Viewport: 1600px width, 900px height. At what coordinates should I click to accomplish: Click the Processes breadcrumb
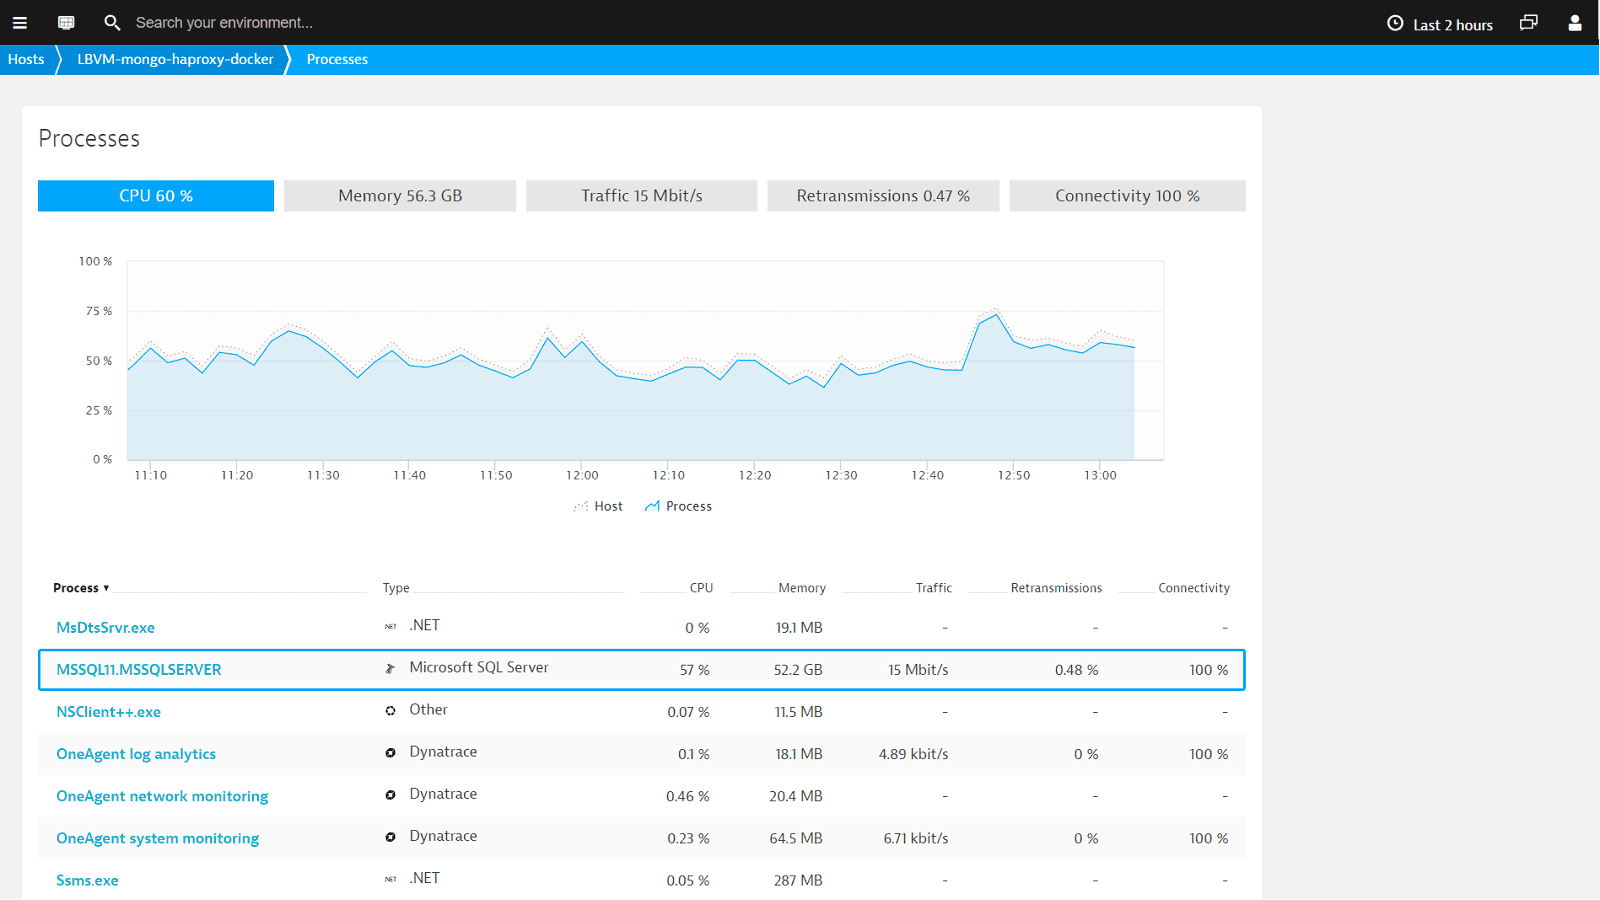tap(337, 59)
